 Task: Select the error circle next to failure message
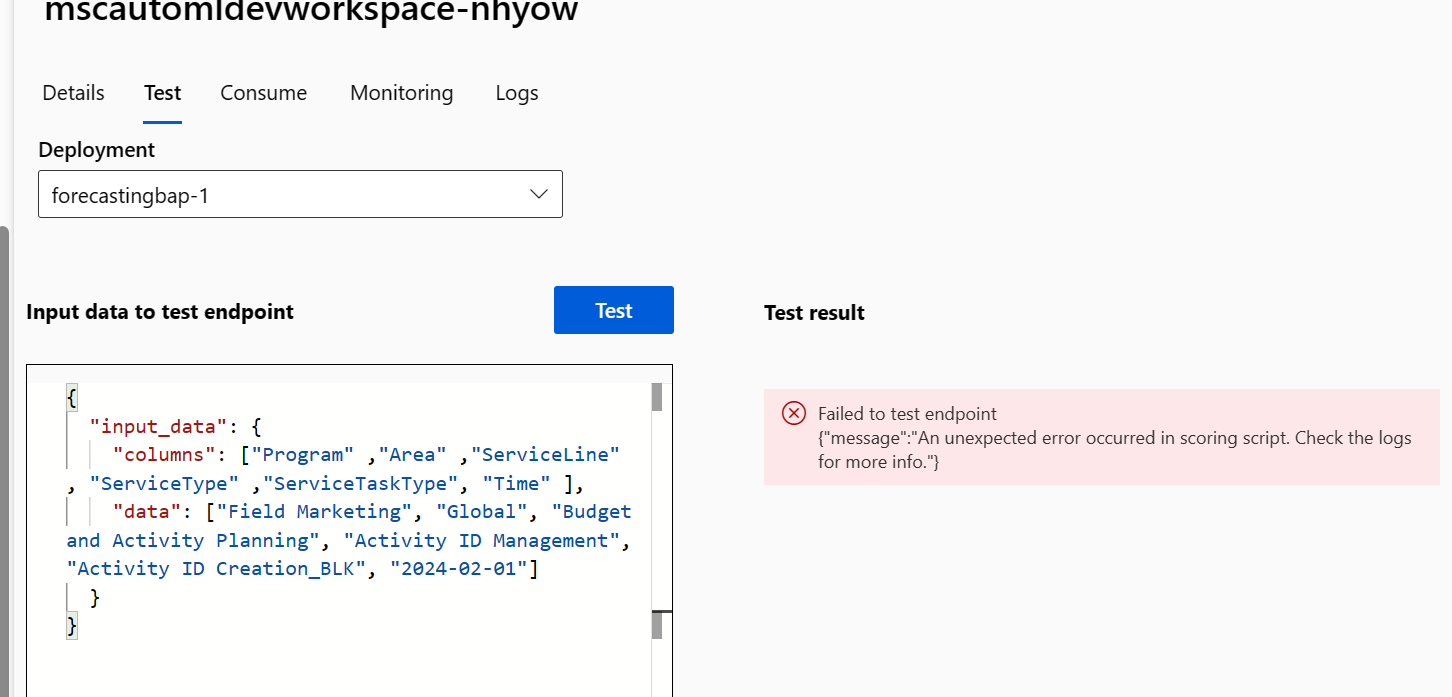pyautogui.click(x=793, y=413)
